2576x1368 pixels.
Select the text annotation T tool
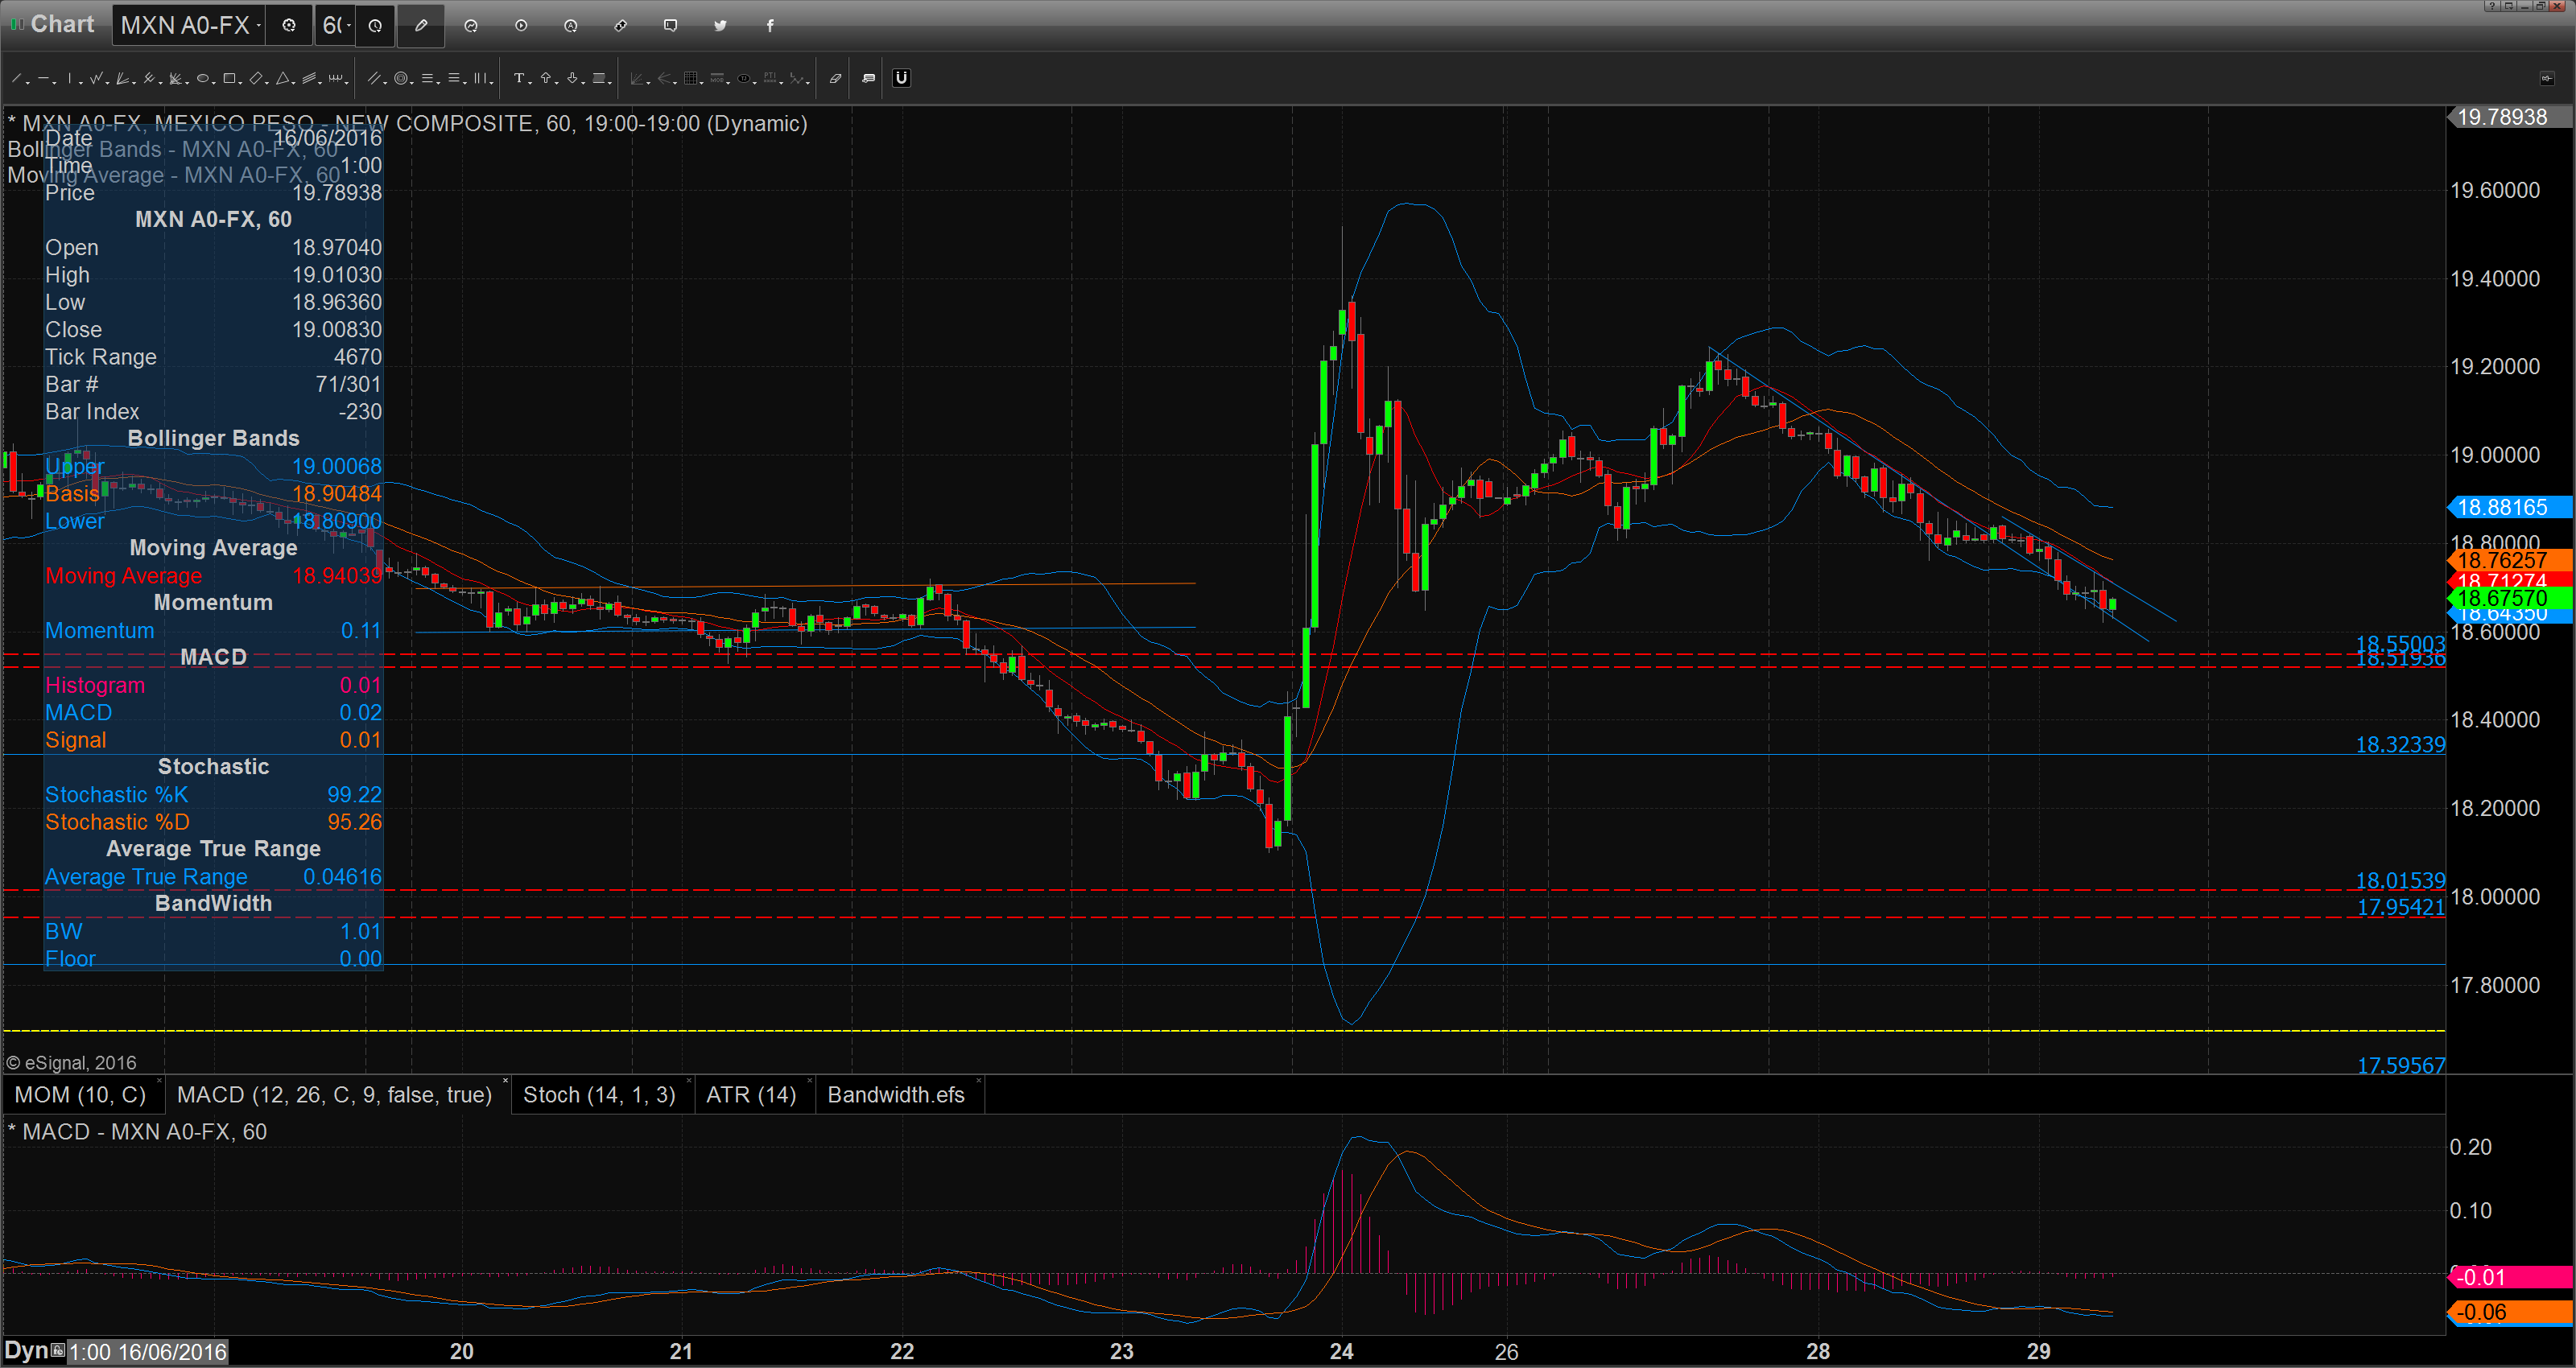(519, 78)
